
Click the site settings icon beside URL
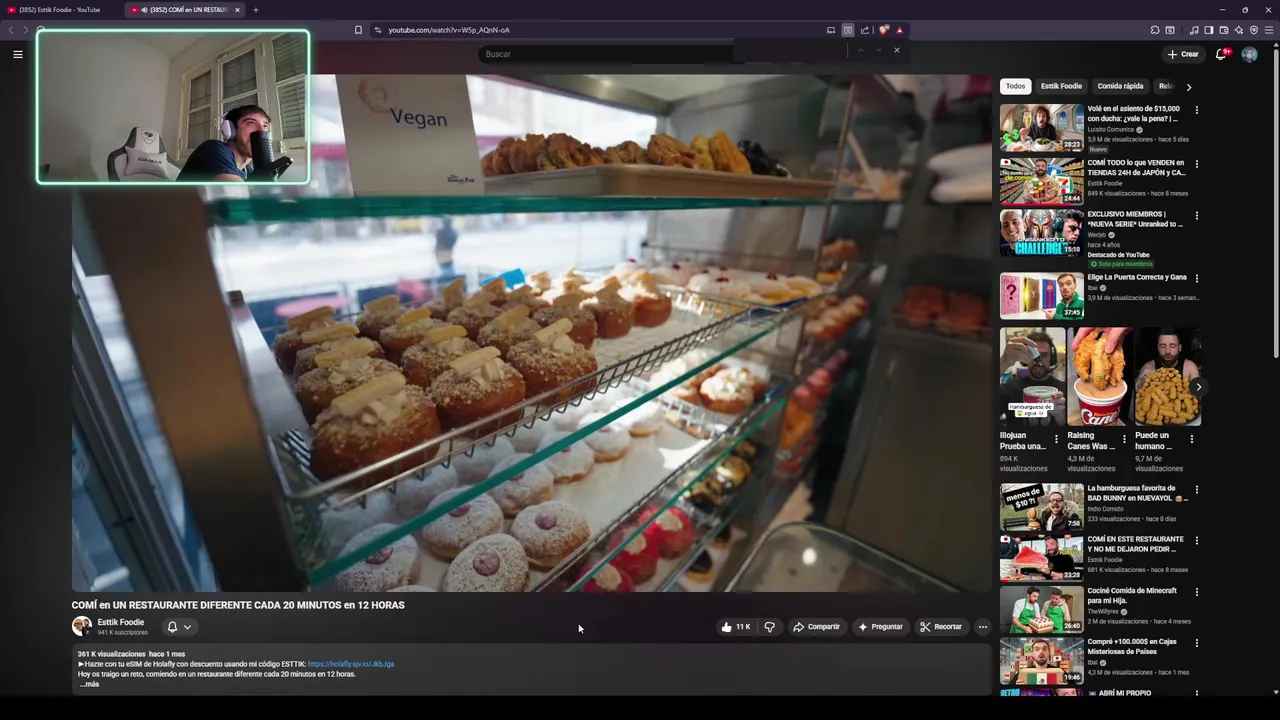click(x=378, y=30)
